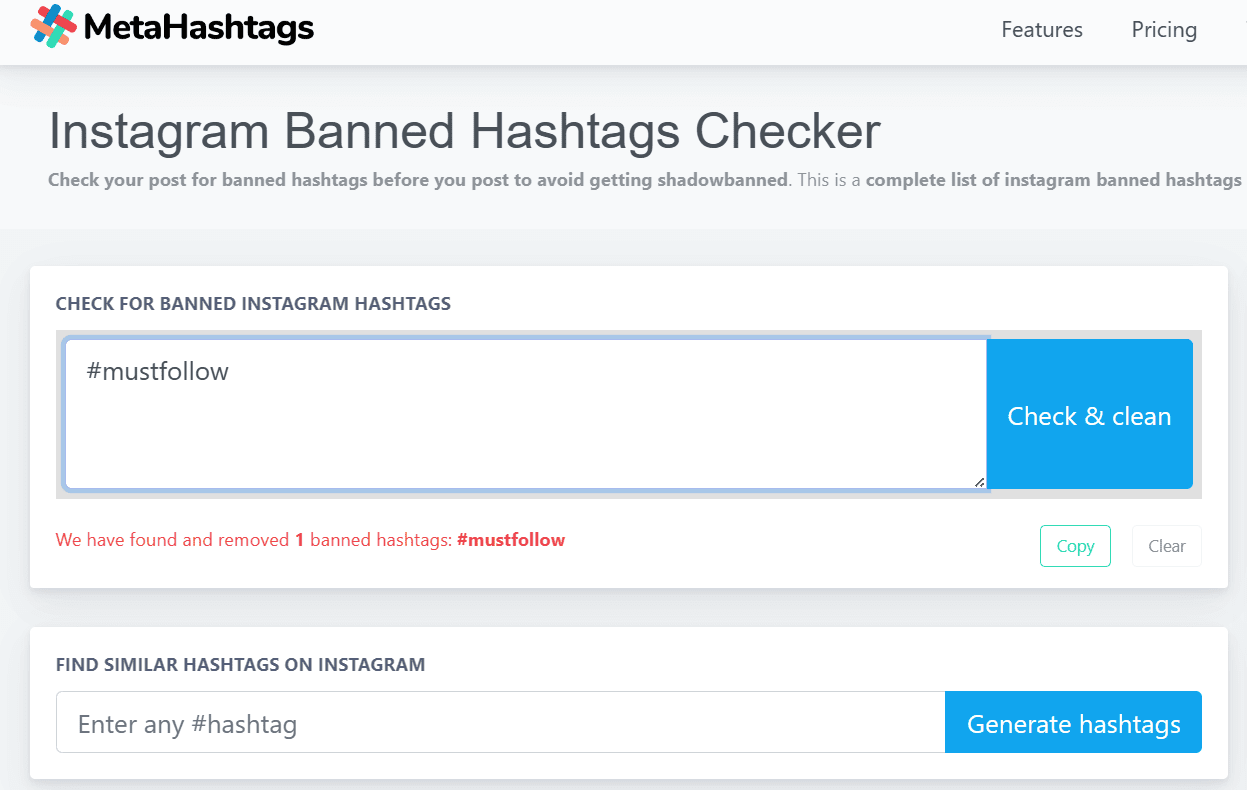The width and height of the screenshot is (1247, 790).
Task: Click bold "complete list of instagram banned hashtags" text
Action: 1053,181
